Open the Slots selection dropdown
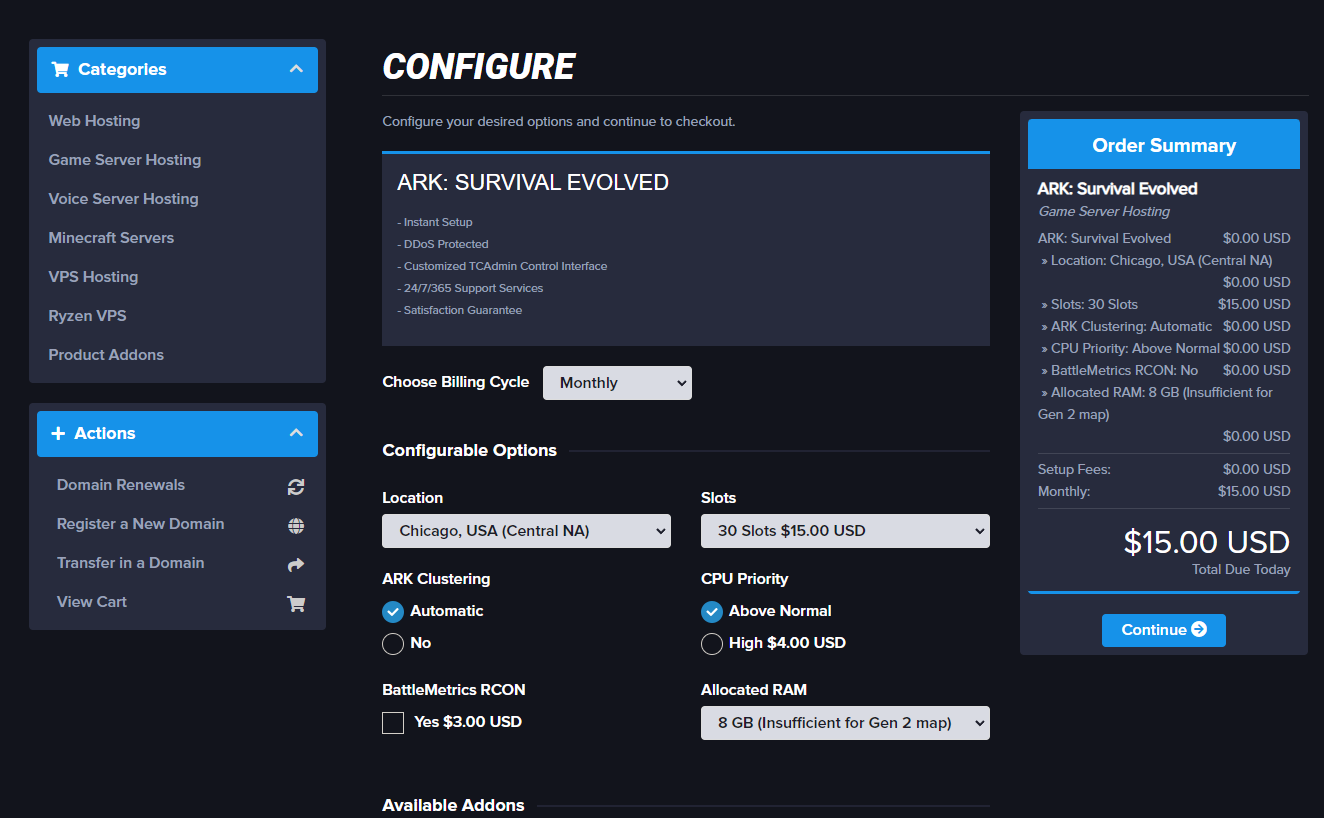 [x=845, y=531]
